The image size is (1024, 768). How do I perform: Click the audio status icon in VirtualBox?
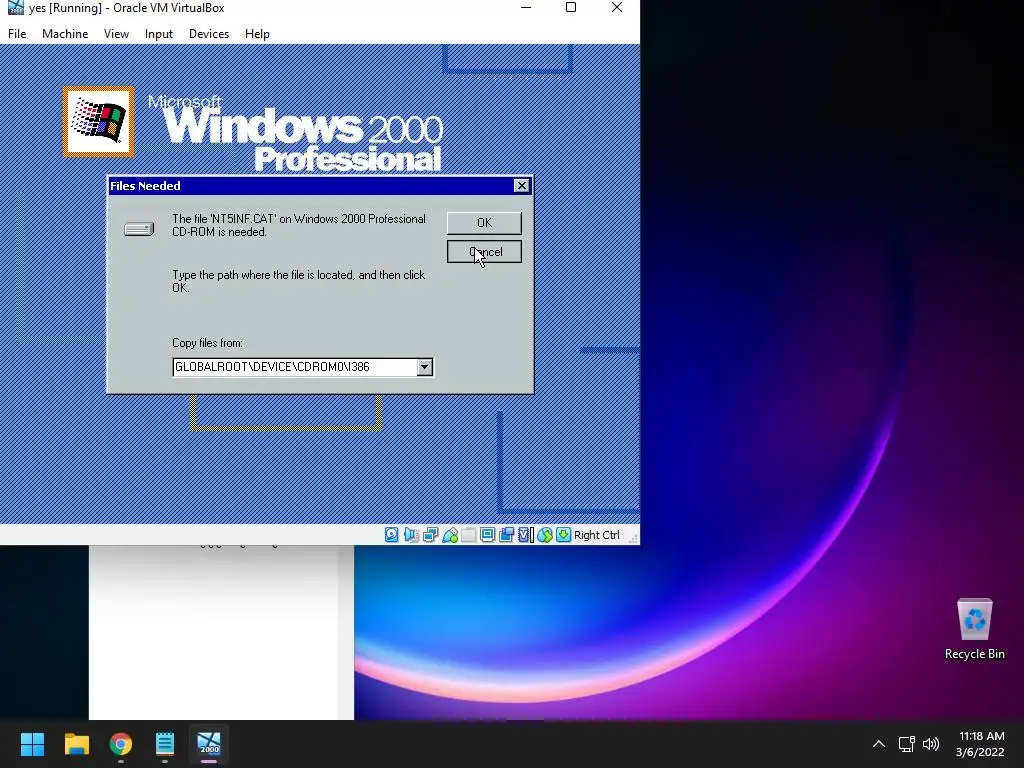[x=411, y=535]
